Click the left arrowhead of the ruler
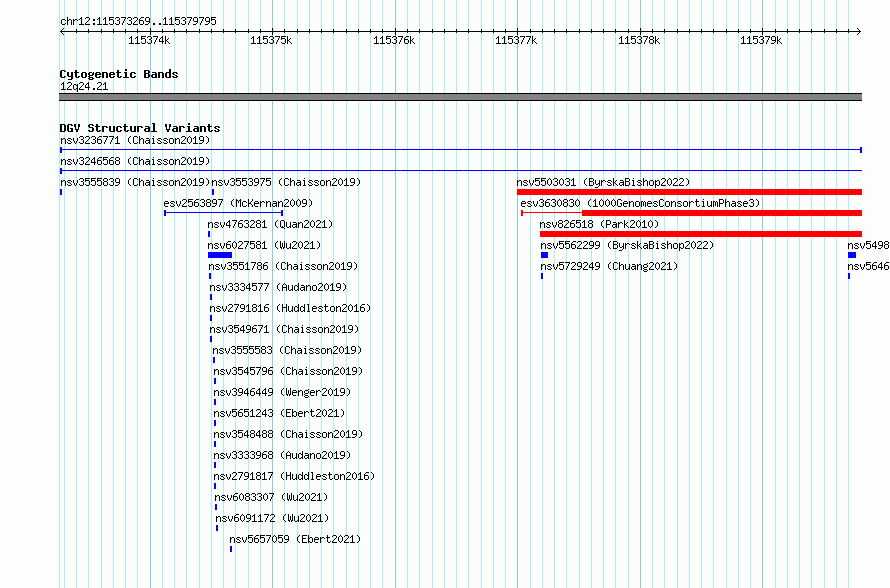The width and height of the screenshot is (890, 588). pyautogui.click(x=62, y=31)
